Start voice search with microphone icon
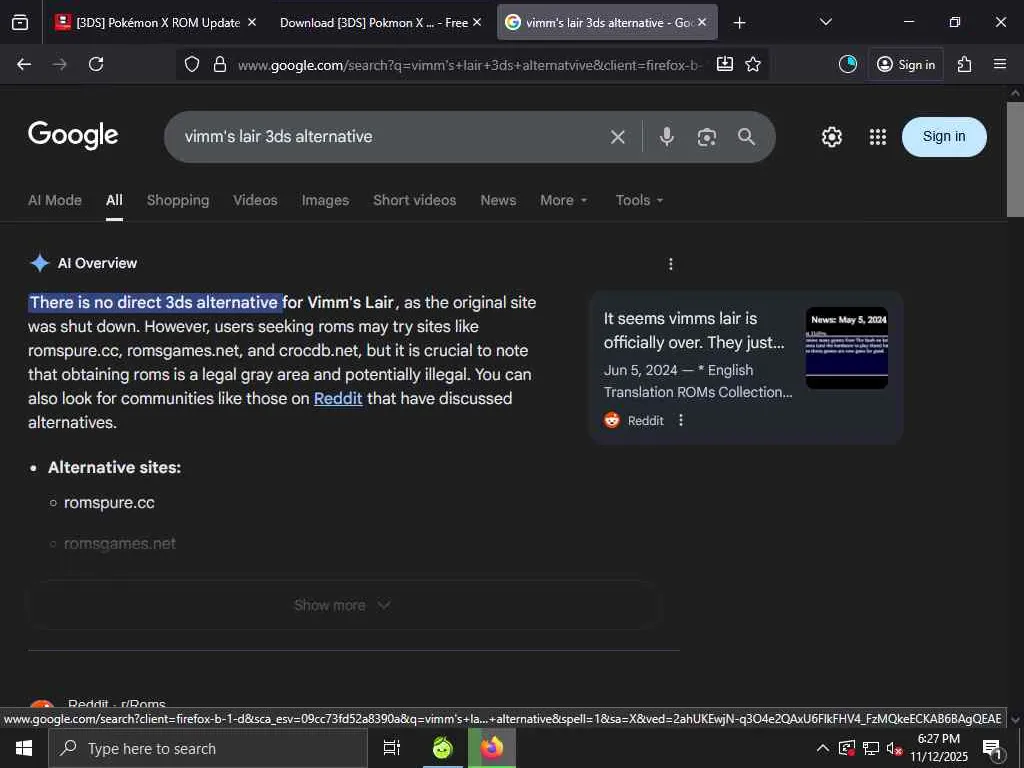The width and height of the screenshot is (1024, 768). click(x=667, y=136)
